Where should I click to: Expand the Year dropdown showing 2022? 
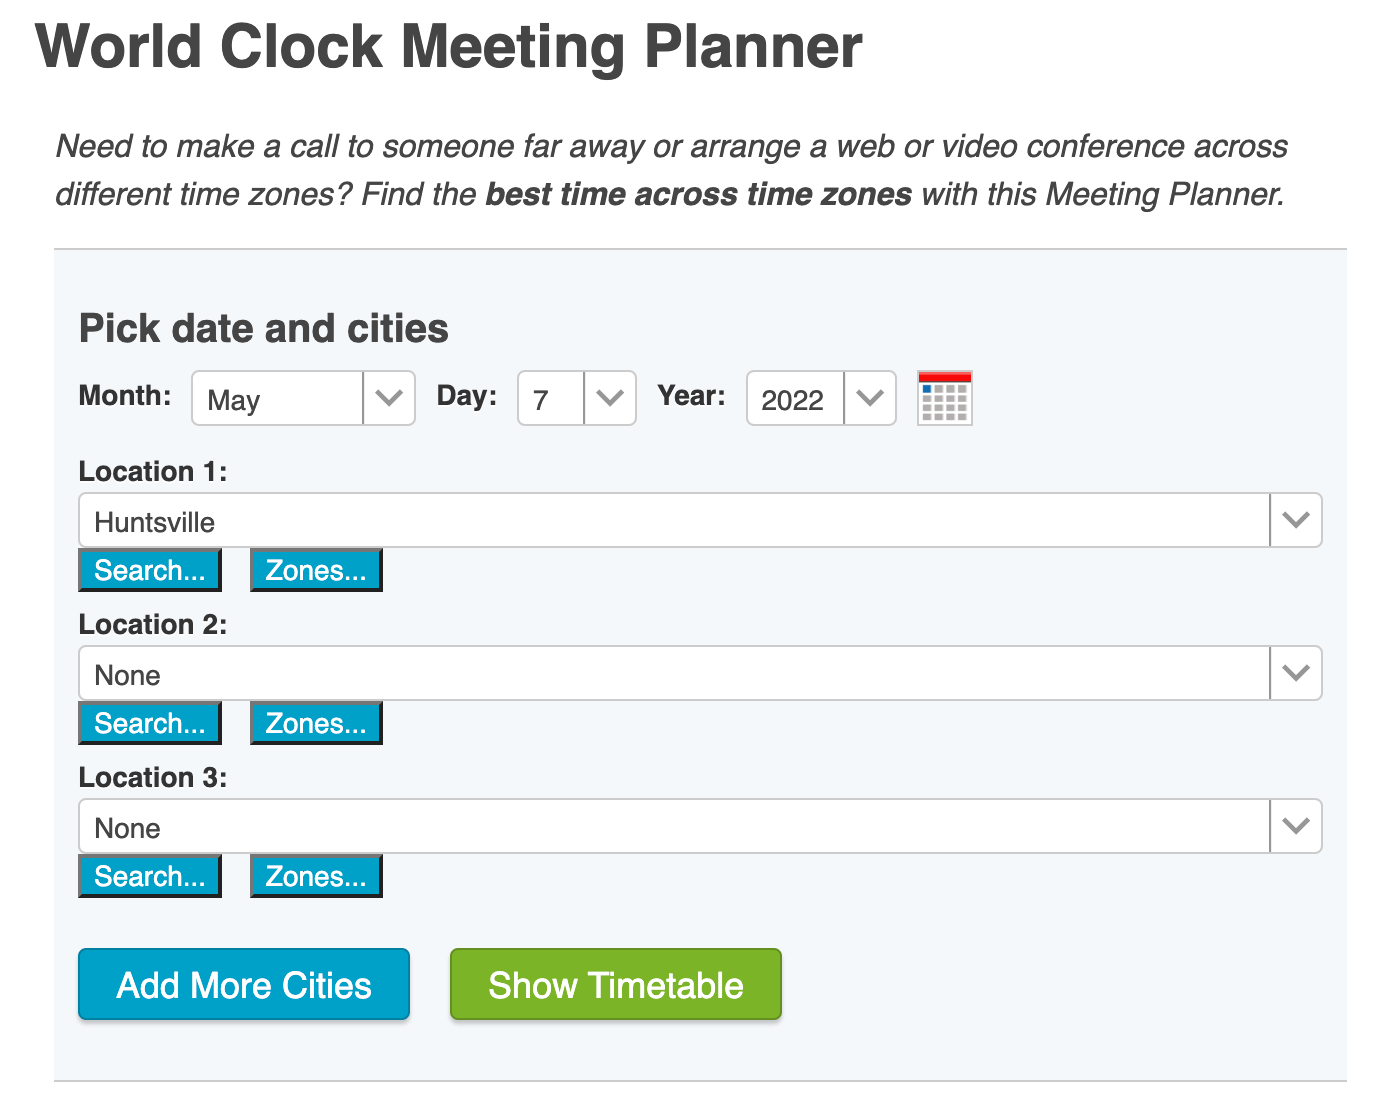820,398
